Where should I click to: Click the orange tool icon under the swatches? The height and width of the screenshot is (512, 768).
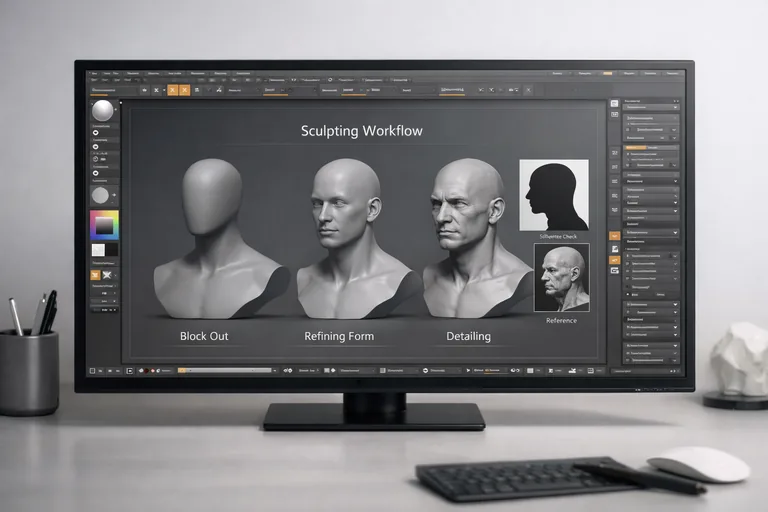pos(96,275)
